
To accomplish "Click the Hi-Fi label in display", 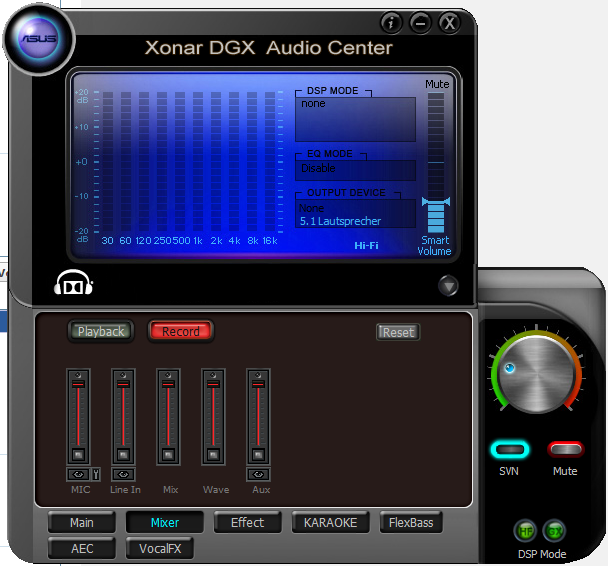I will click(366, 245).
